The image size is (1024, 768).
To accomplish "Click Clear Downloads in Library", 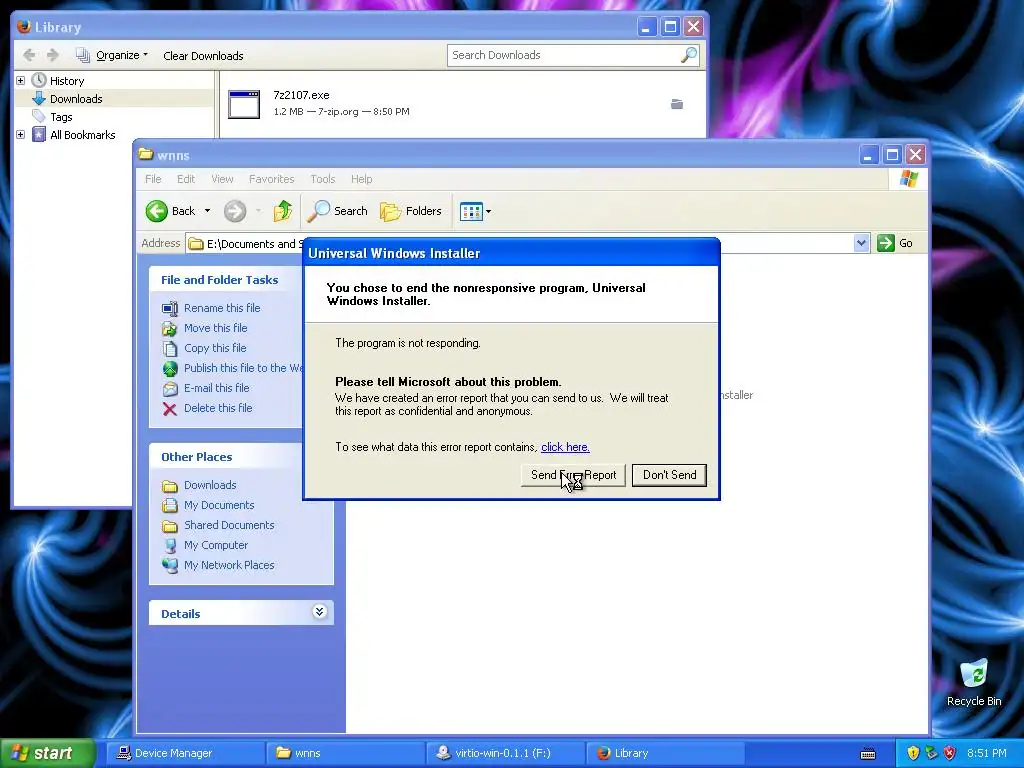I will [x=203, y=56].
